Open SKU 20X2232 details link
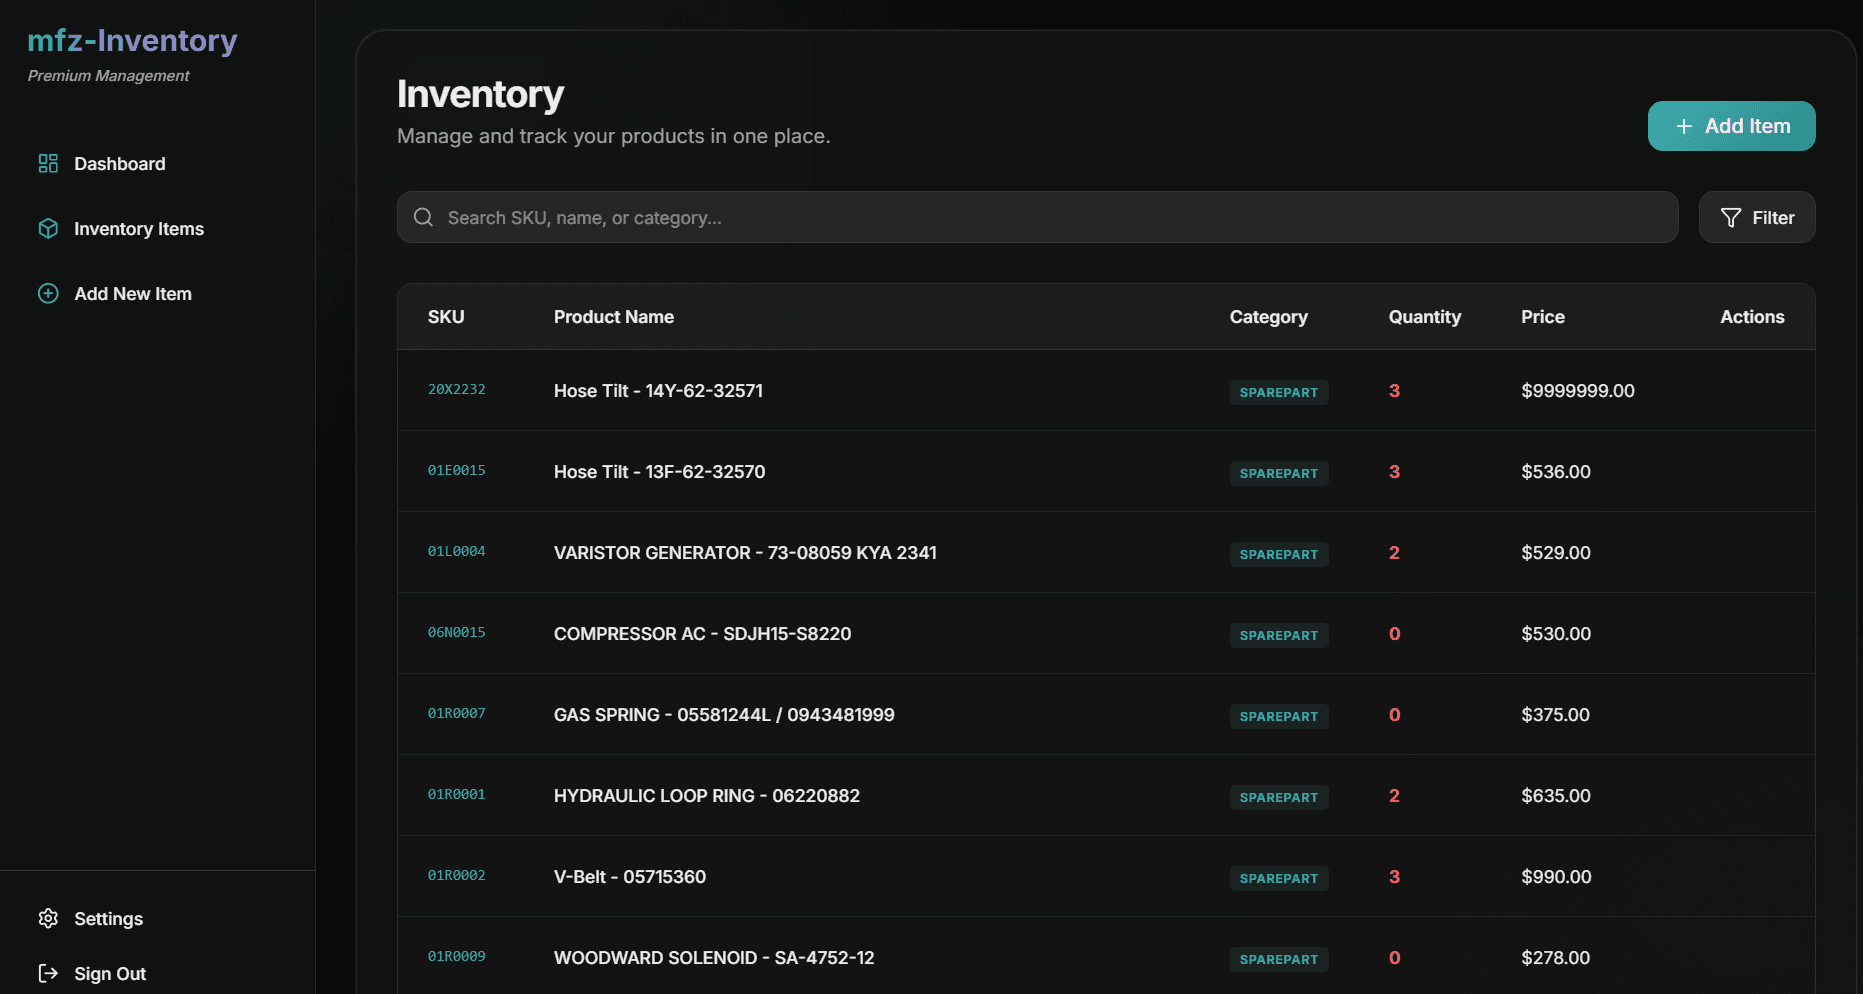 point(456,390)
